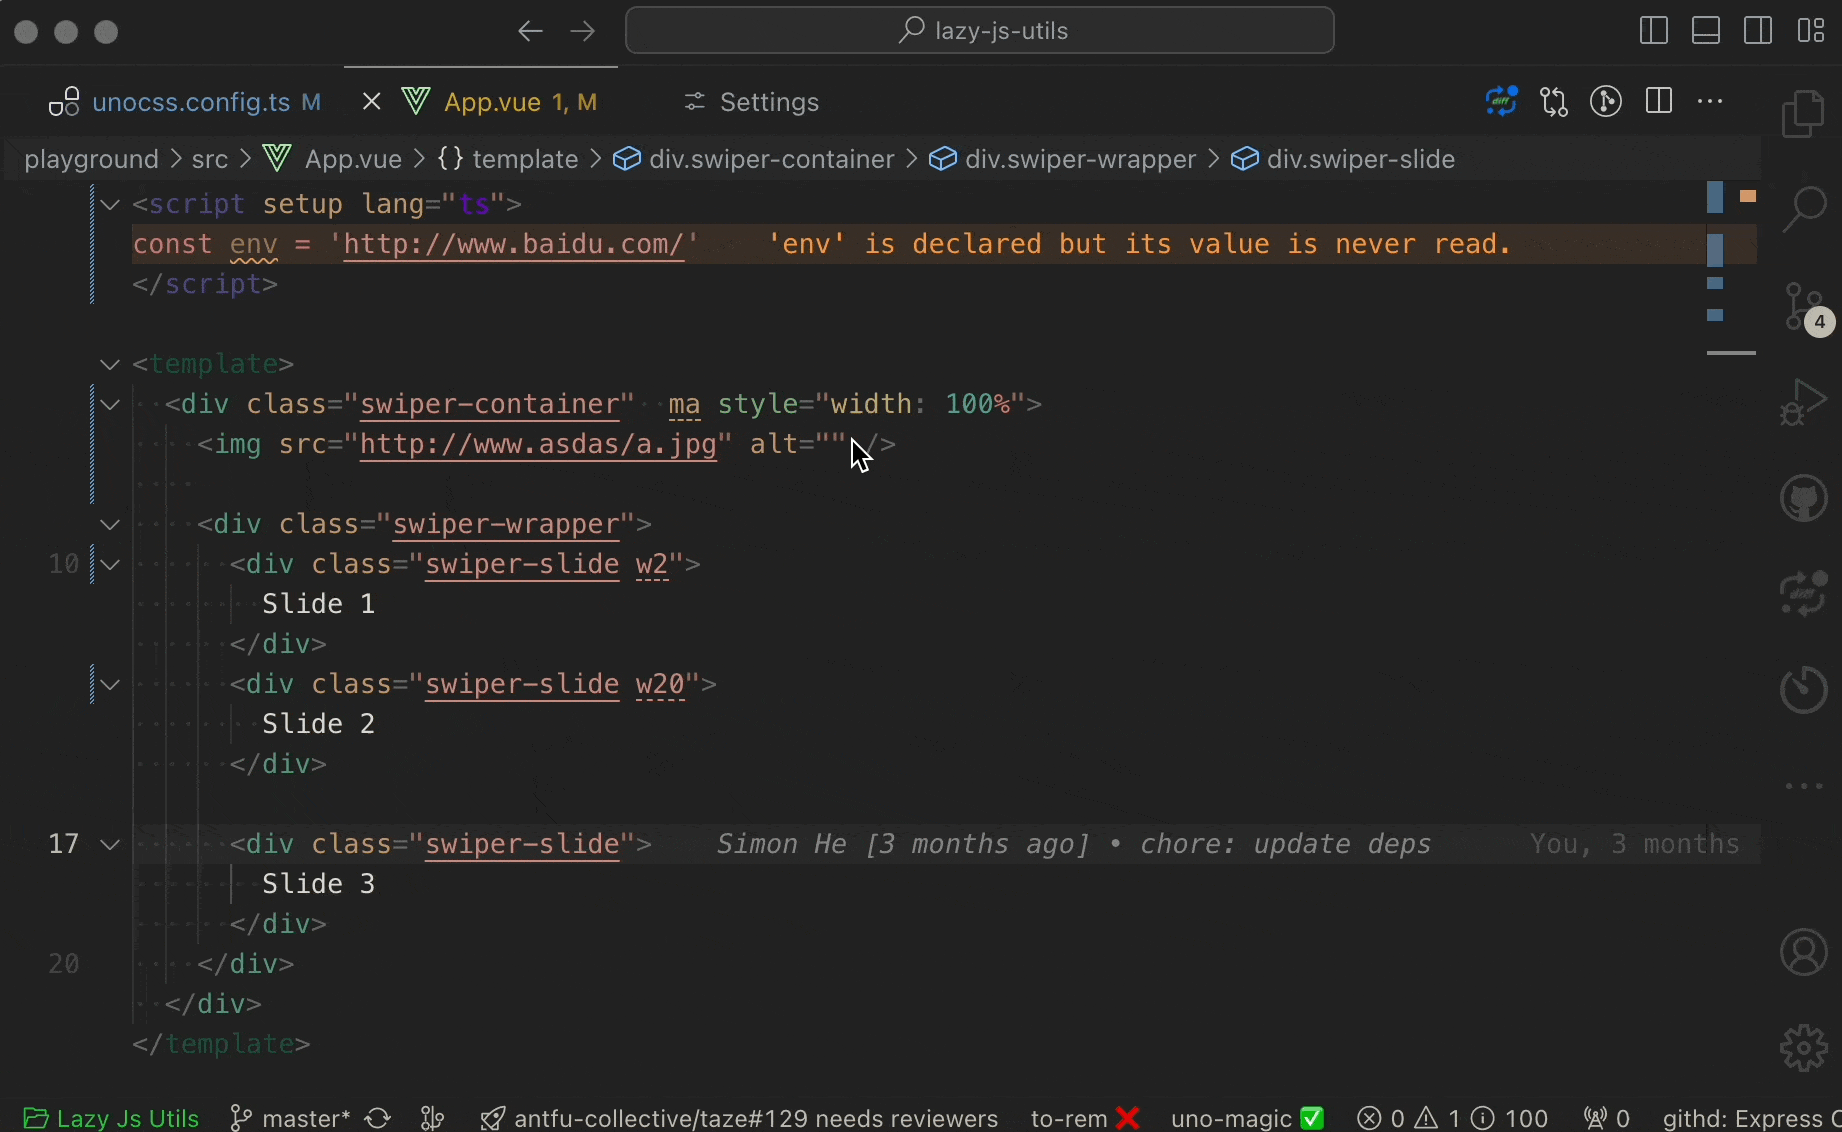Open the GitHub view in activity bar
The image size is (1842, 1132).
coord(1804,497)
